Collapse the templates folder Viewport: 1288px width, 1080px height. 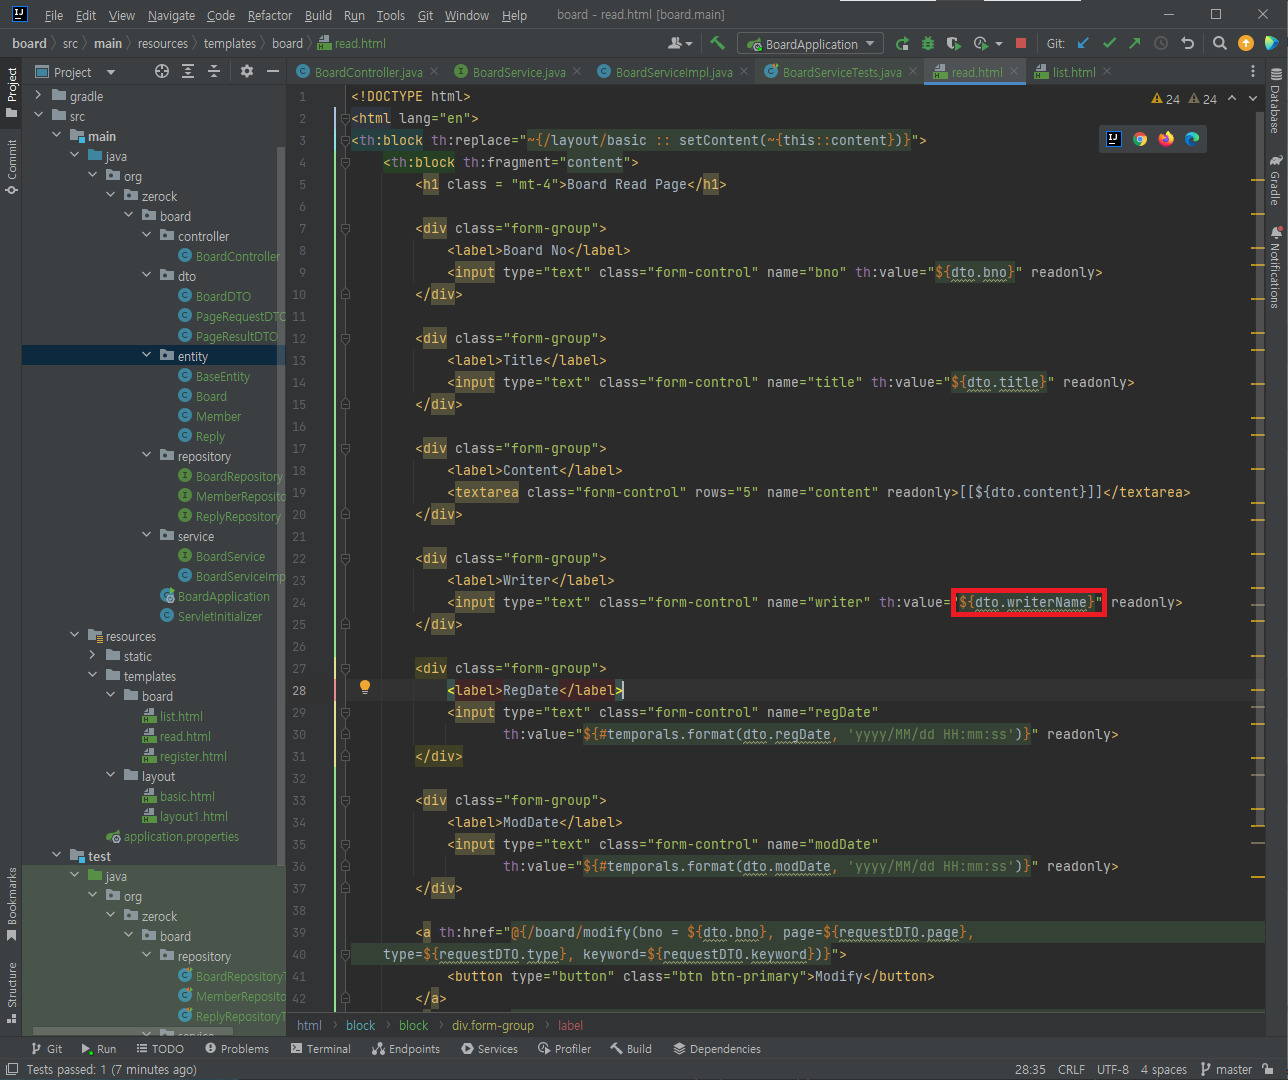tap(92, 675)
